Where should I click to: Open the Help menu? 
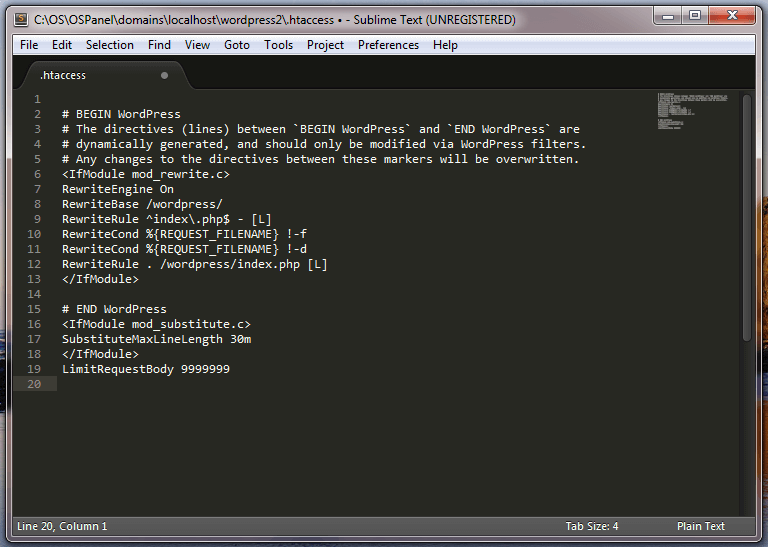pos(445,45)
